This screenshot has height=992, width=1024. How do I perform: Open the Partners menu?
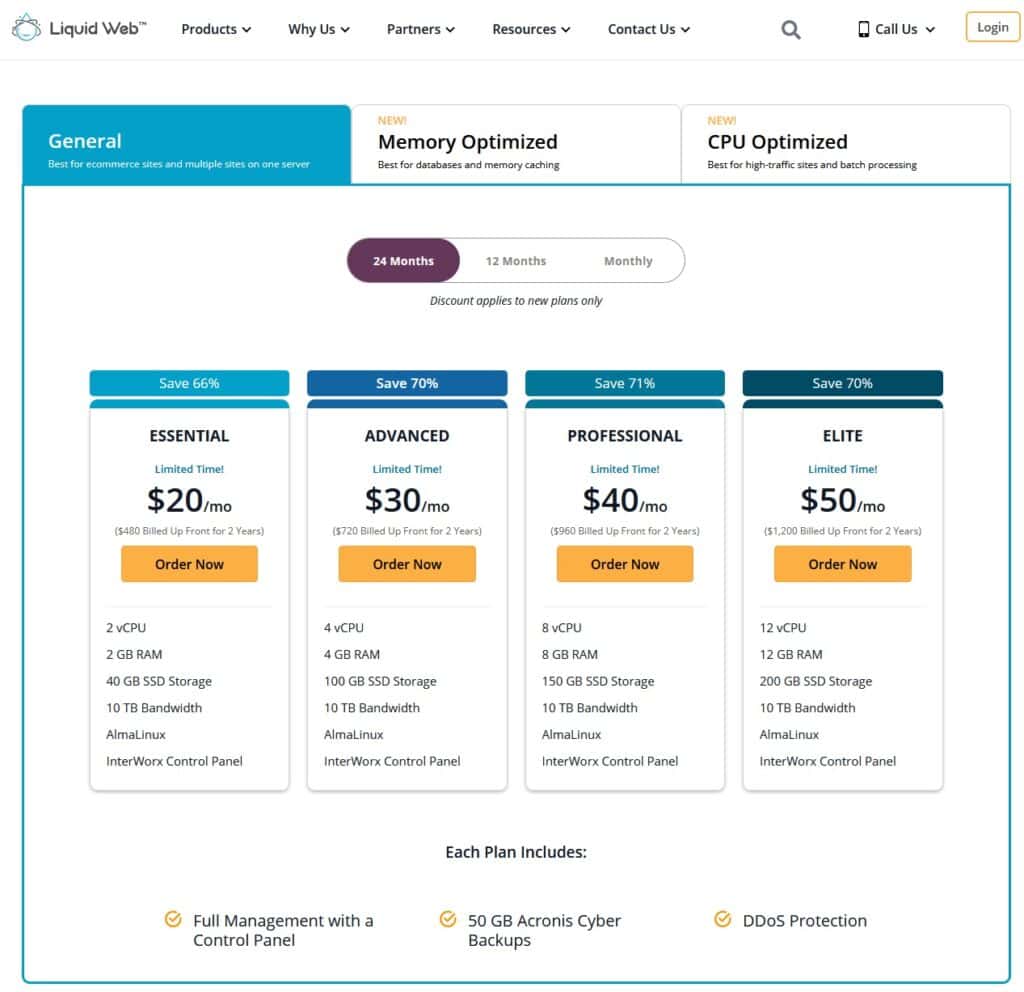tap(421, 29)
